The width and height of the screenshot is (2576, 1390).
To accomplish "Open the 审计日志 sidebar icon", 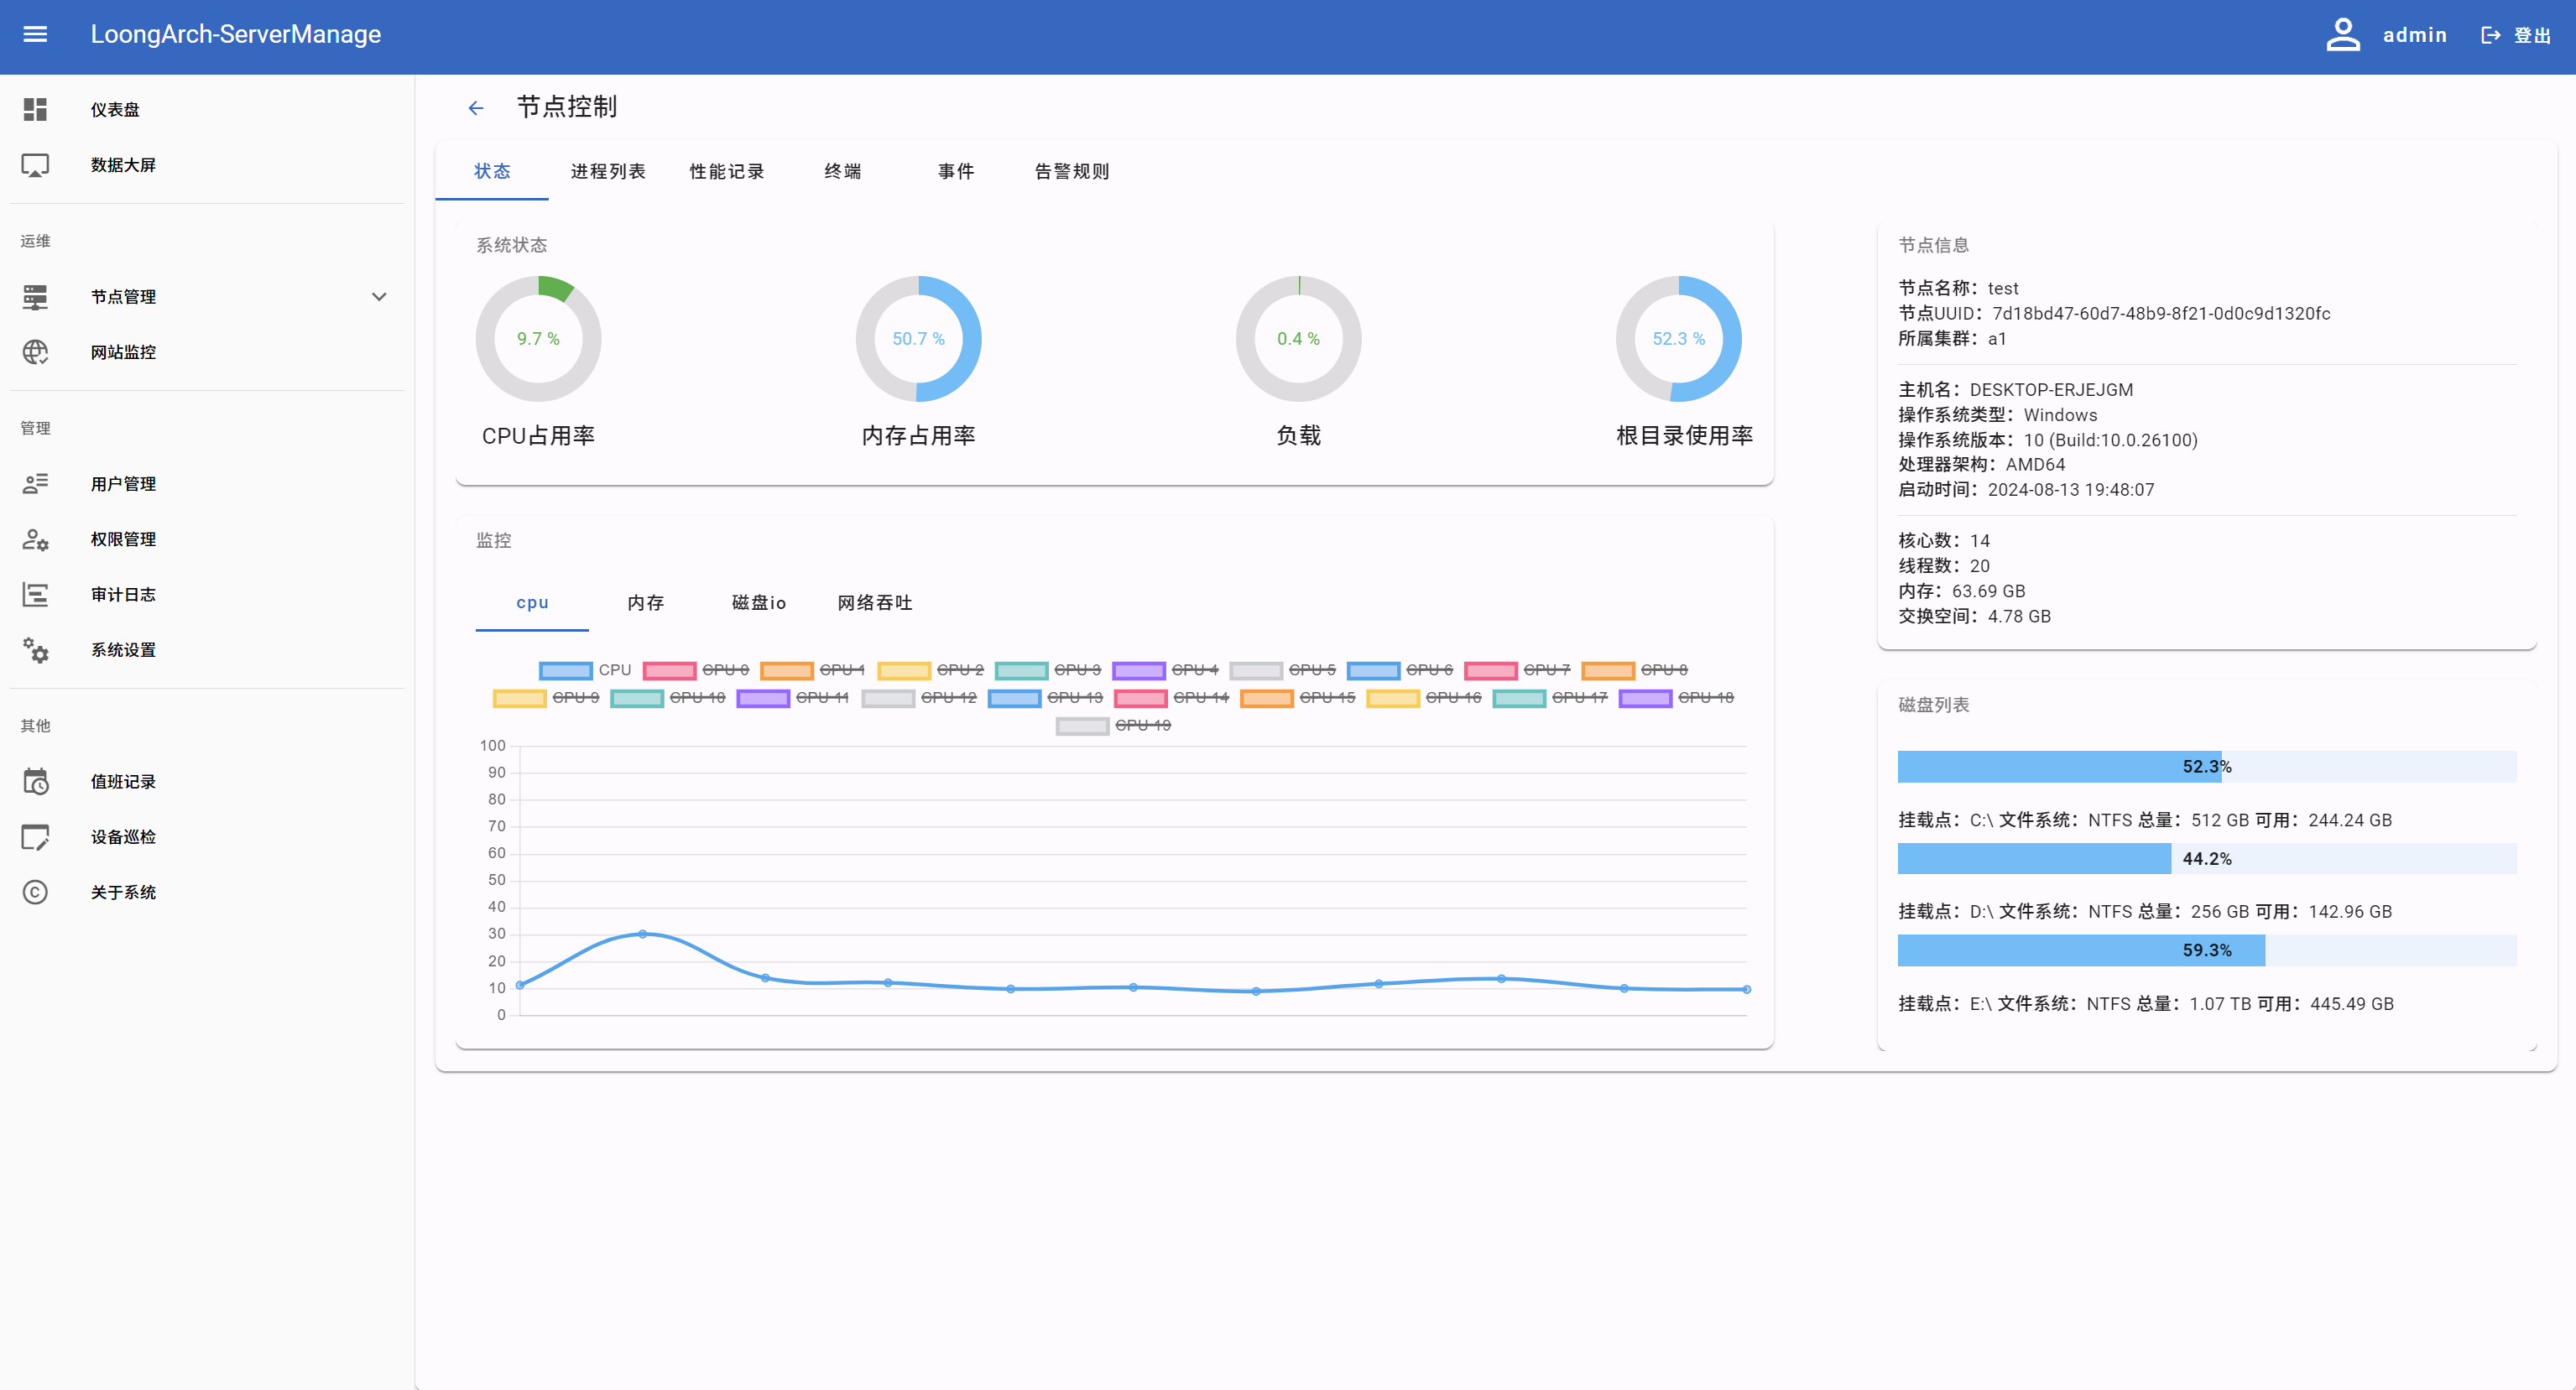I will [35, 594].
